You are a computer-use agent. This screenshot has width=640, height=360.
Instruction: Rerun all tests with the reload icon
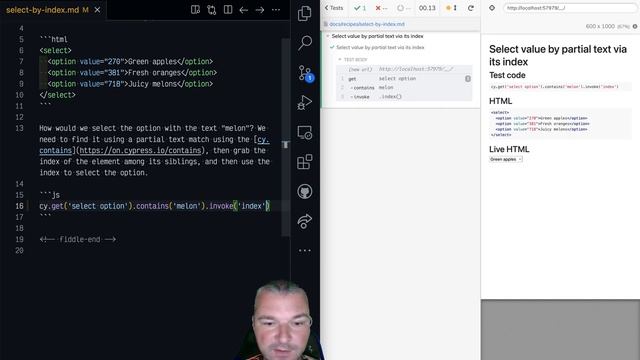tap(471, 8)
